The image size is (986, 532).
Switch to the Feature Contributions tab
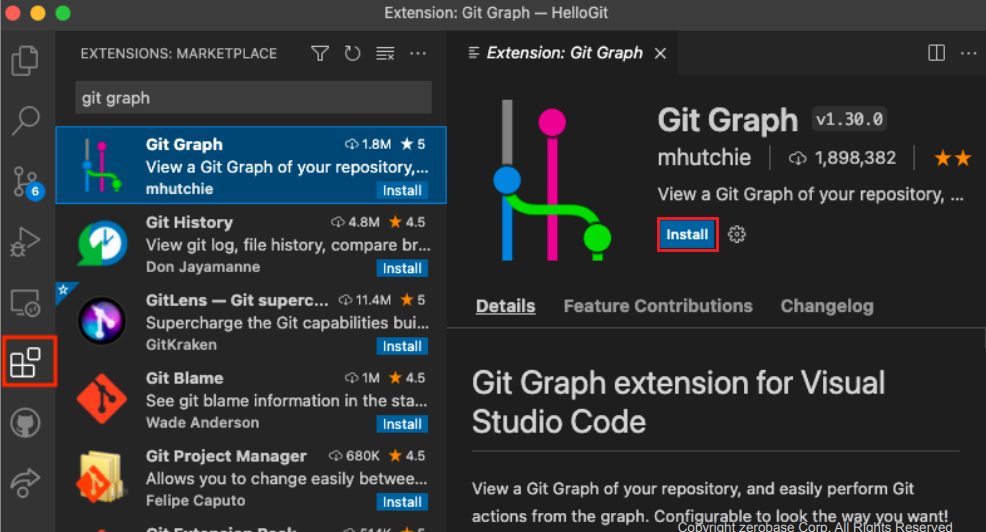658,306
